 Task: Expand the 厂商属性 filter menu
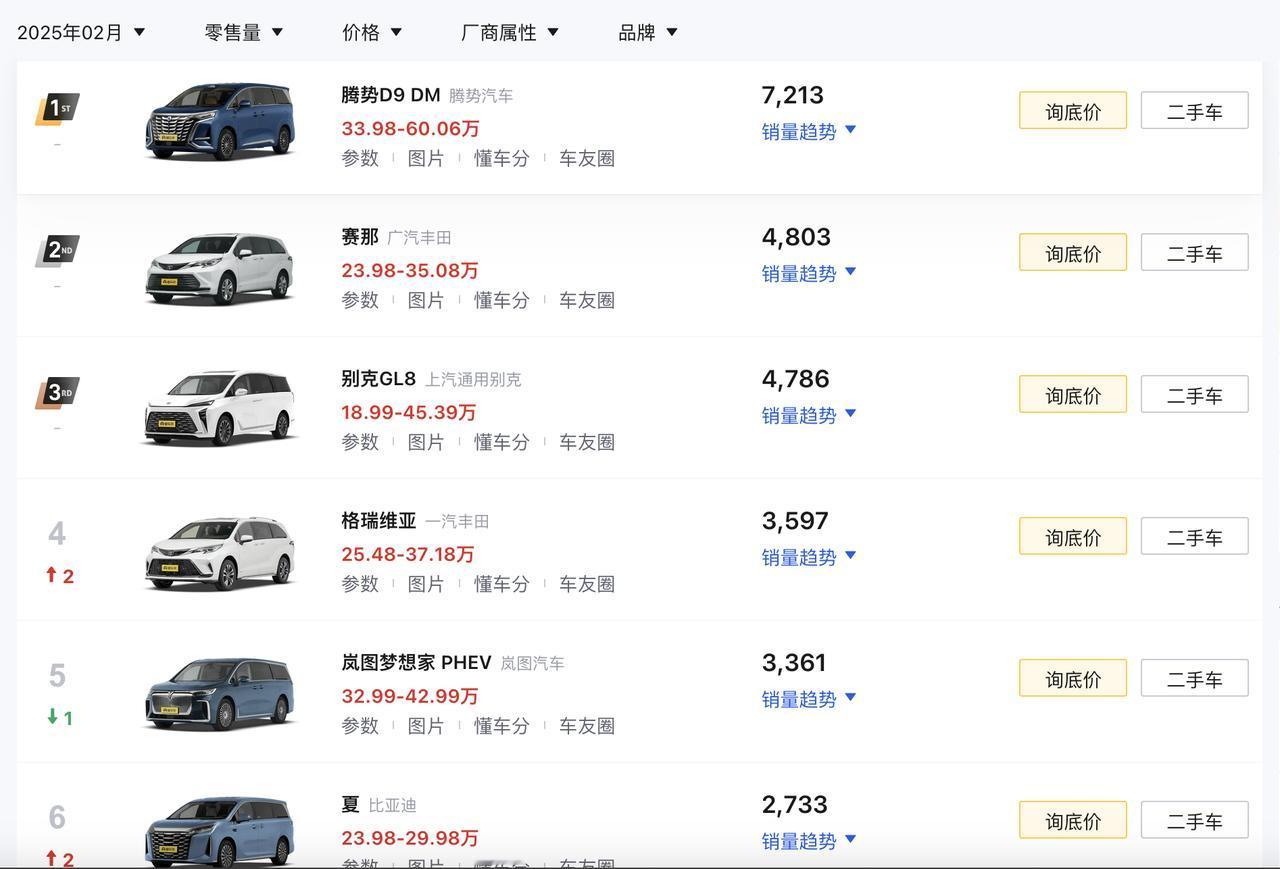point(510,32)
